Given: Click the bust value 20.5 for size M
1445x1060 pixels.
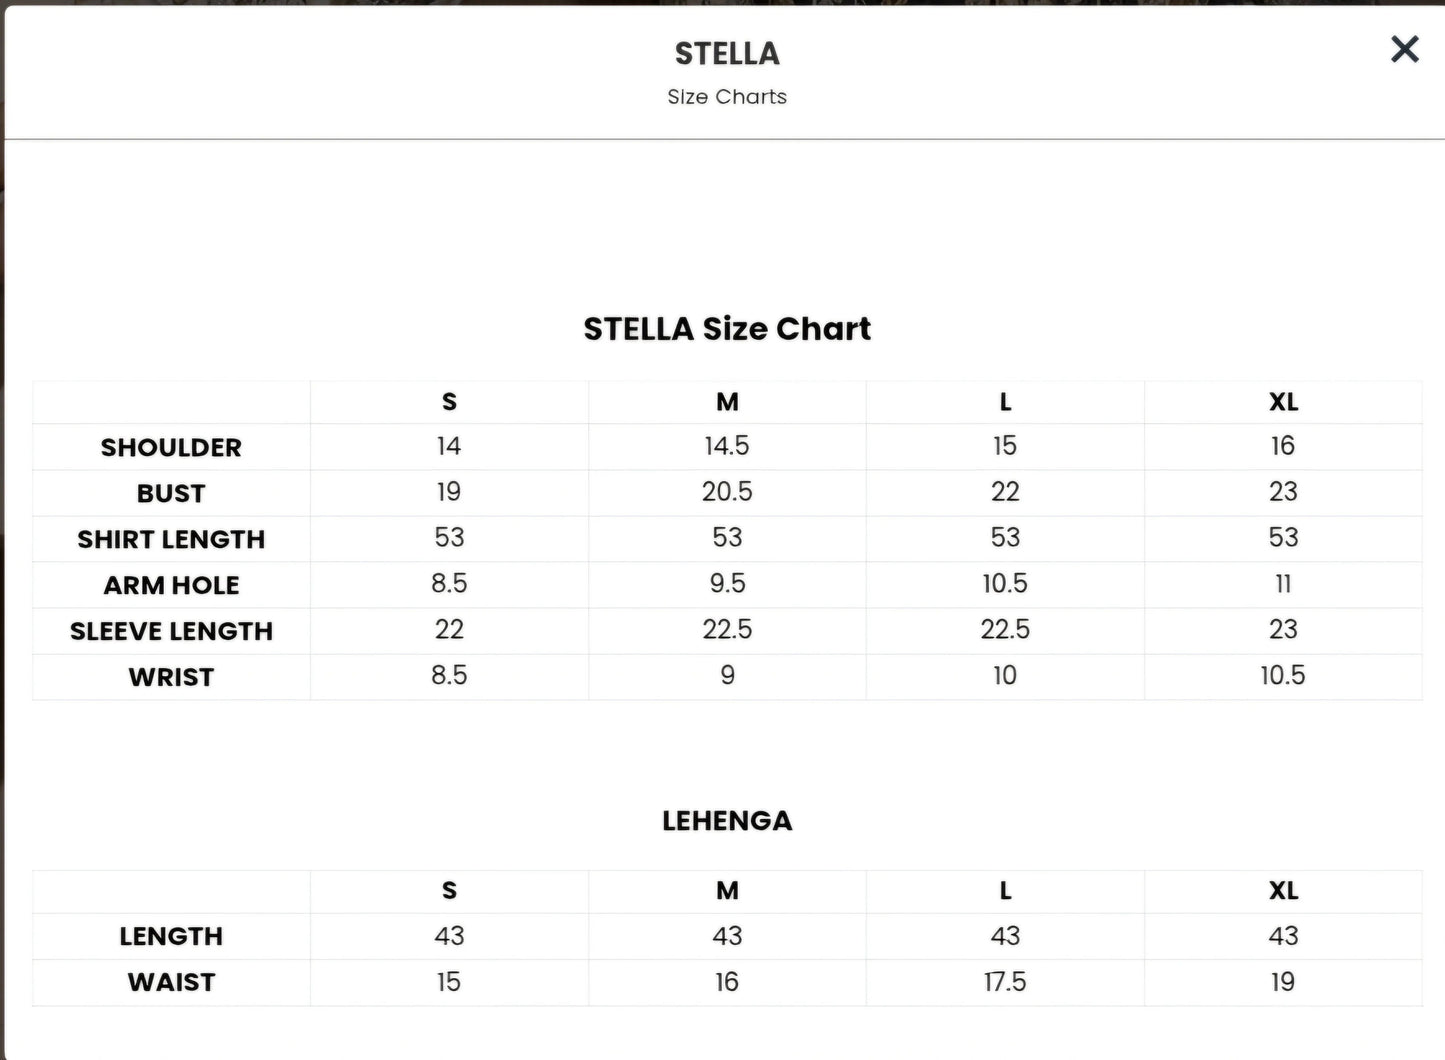Looking at the screenshot, I should 727,492.
